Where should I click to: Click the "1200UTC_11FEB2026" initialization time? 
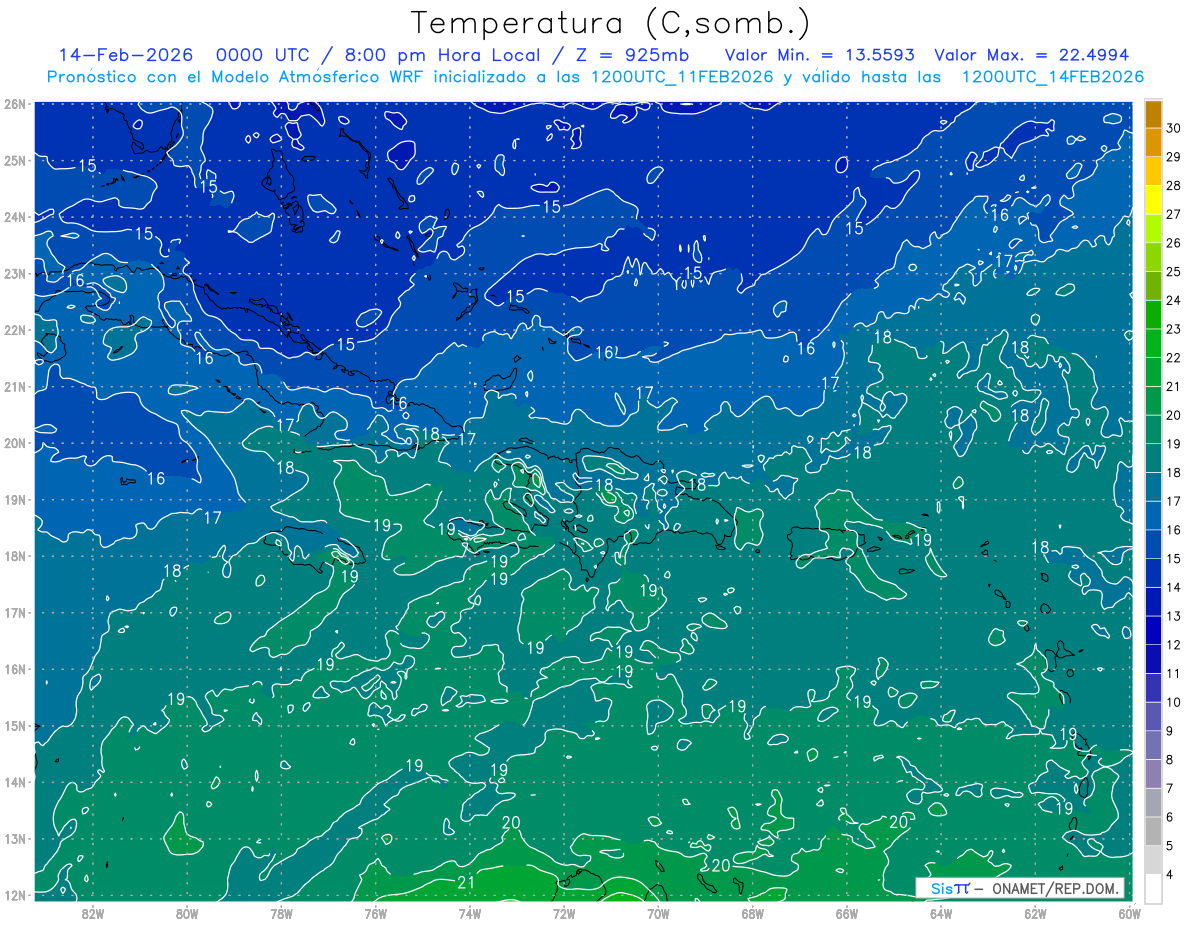(x=683, y=77)
